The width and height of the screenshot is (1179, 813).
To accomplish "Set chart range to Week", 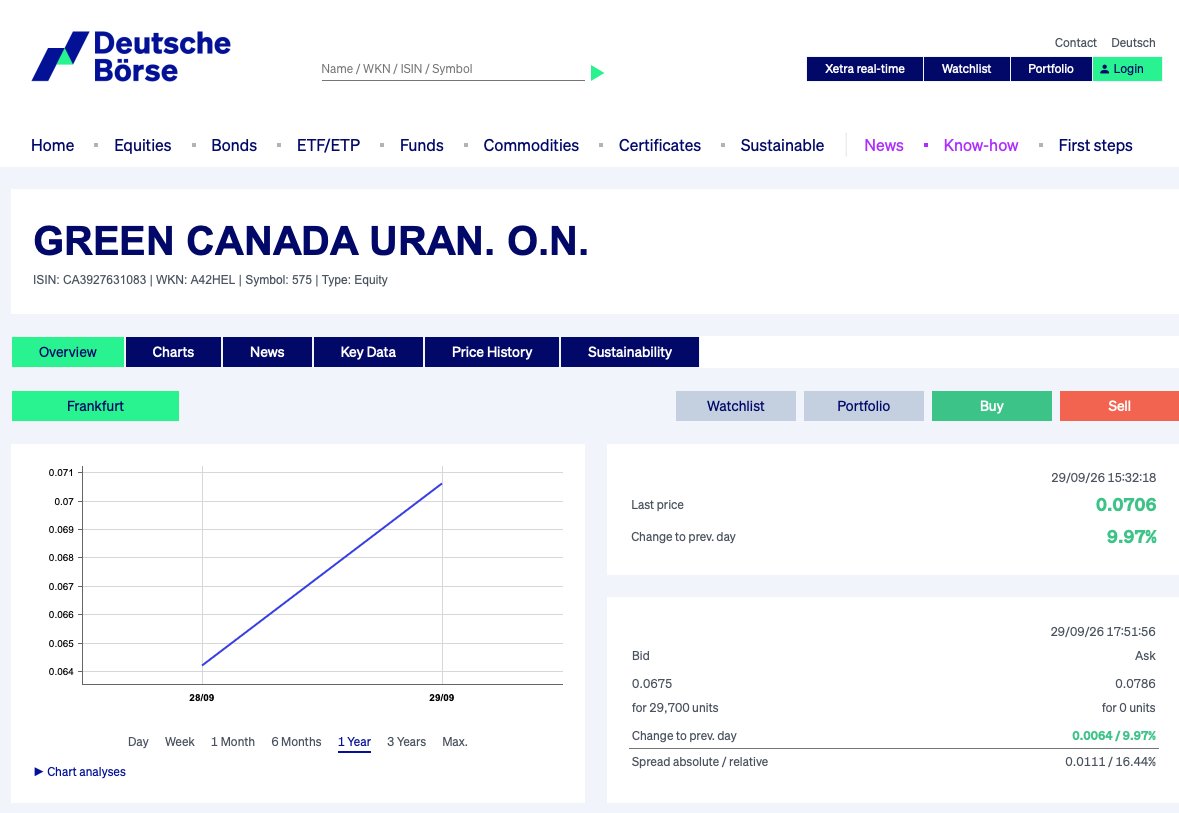I will [x=180, y=742].
